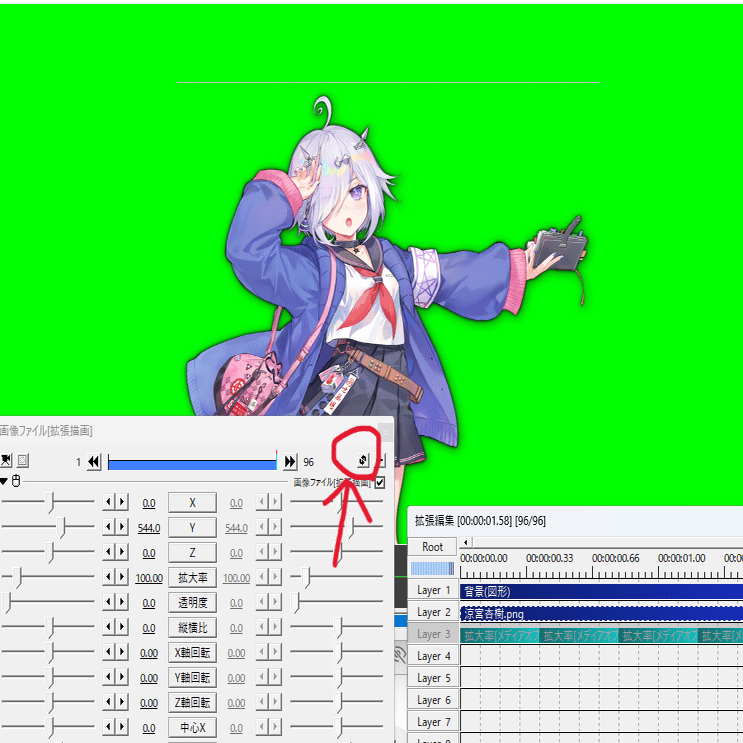Open movement menu via X button
Image resolution: width=743 pixels, height=743 pixels.
pos(192,503)
